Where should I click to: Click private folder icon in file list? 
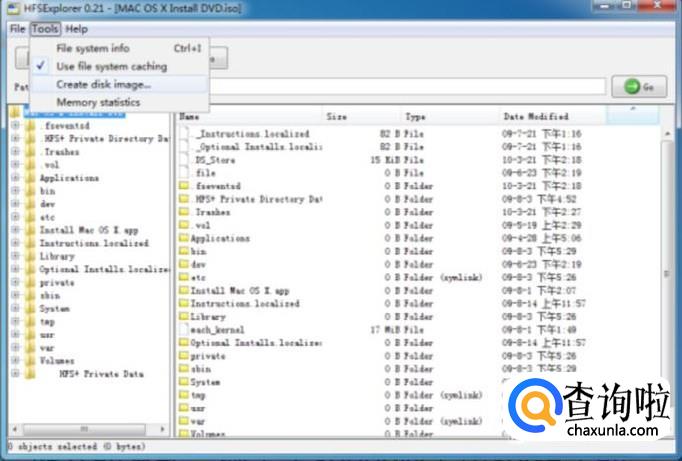[184, 355]
